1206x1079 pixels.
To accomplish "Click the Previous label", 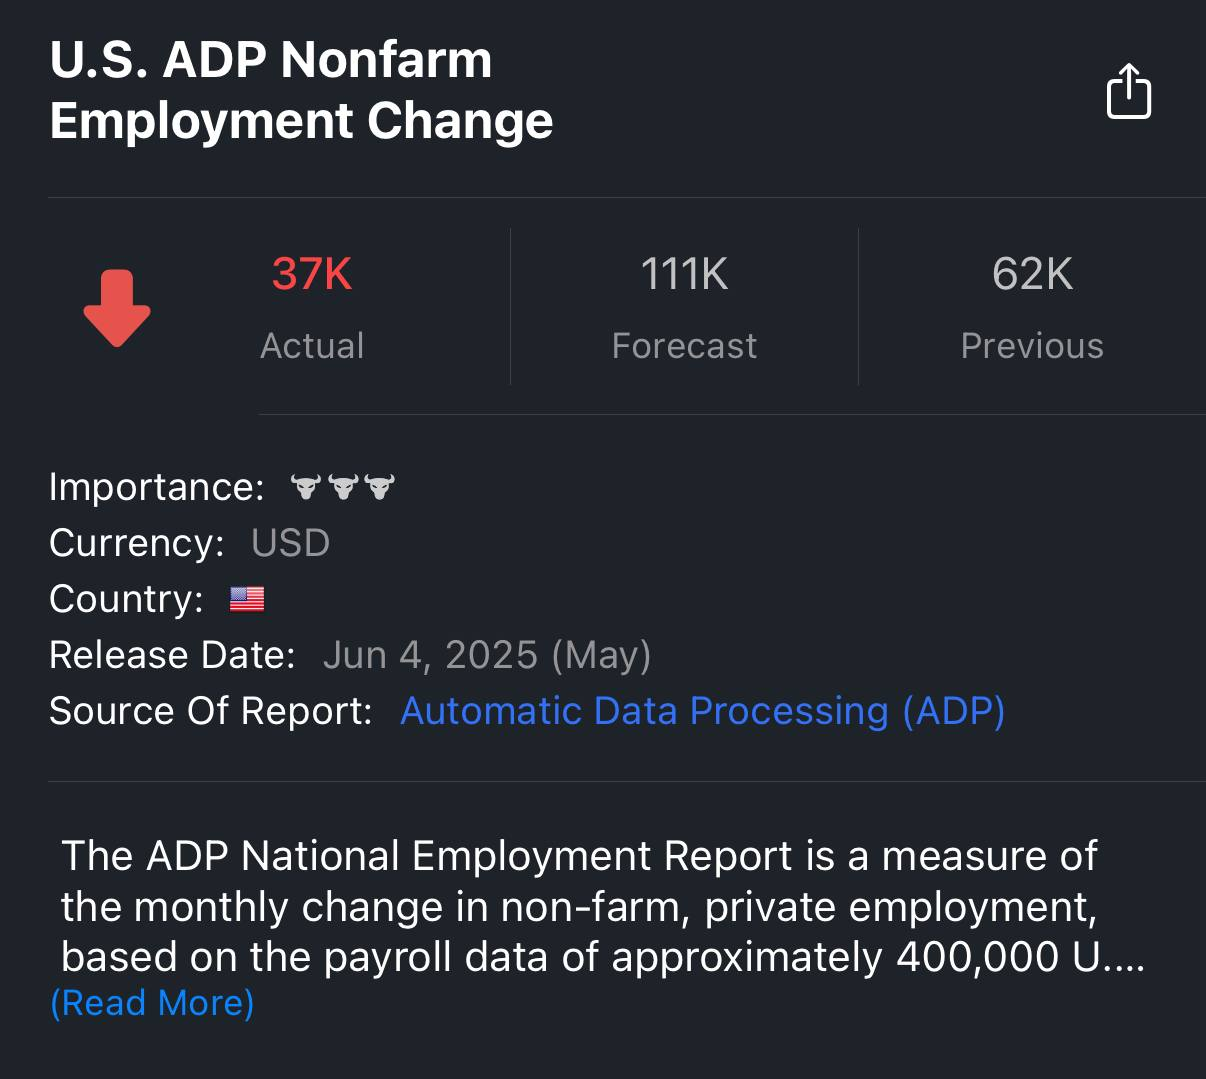I will tap(1032, 346).
